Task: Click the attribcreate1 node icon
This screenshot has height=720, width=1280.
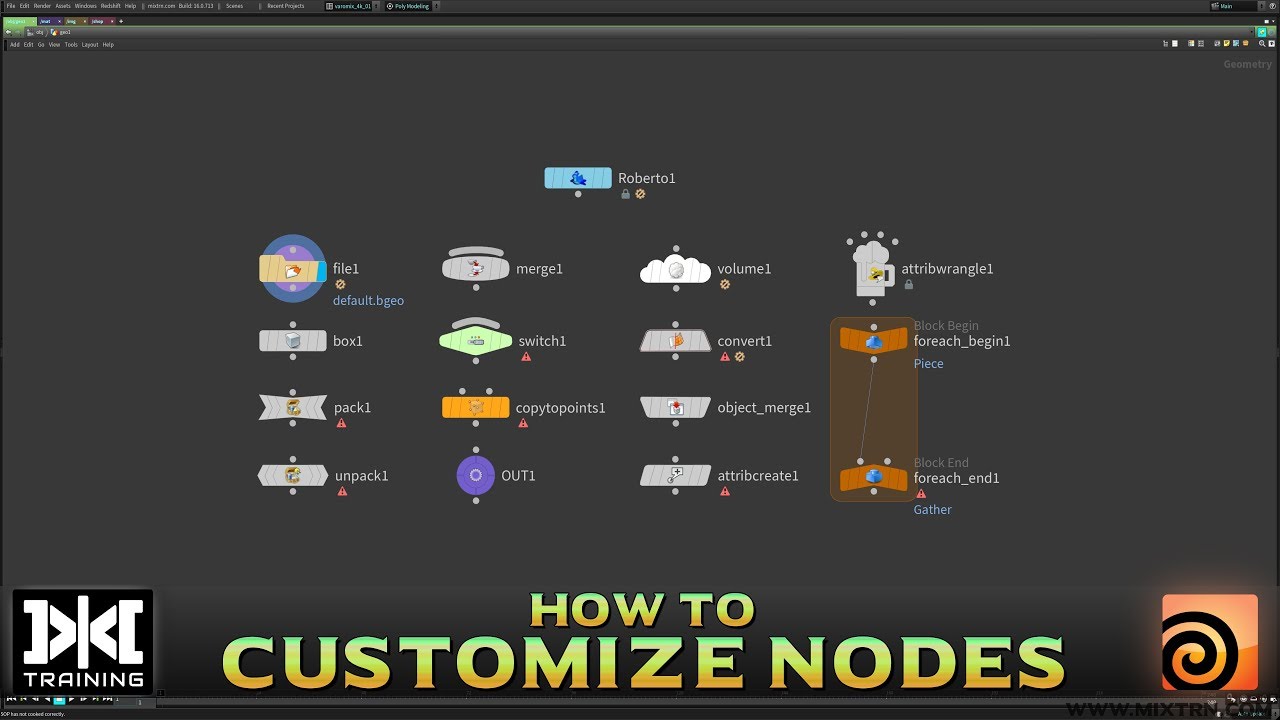Action: (676, 476)
